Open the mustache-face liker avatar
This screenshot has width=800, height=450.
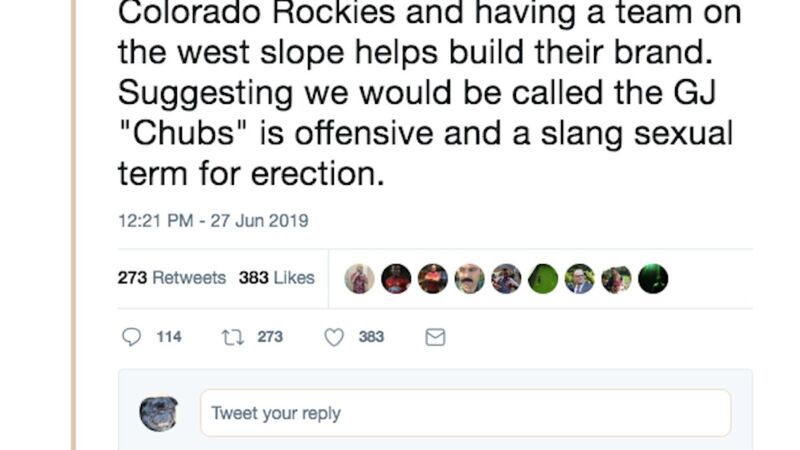[470, 279]
